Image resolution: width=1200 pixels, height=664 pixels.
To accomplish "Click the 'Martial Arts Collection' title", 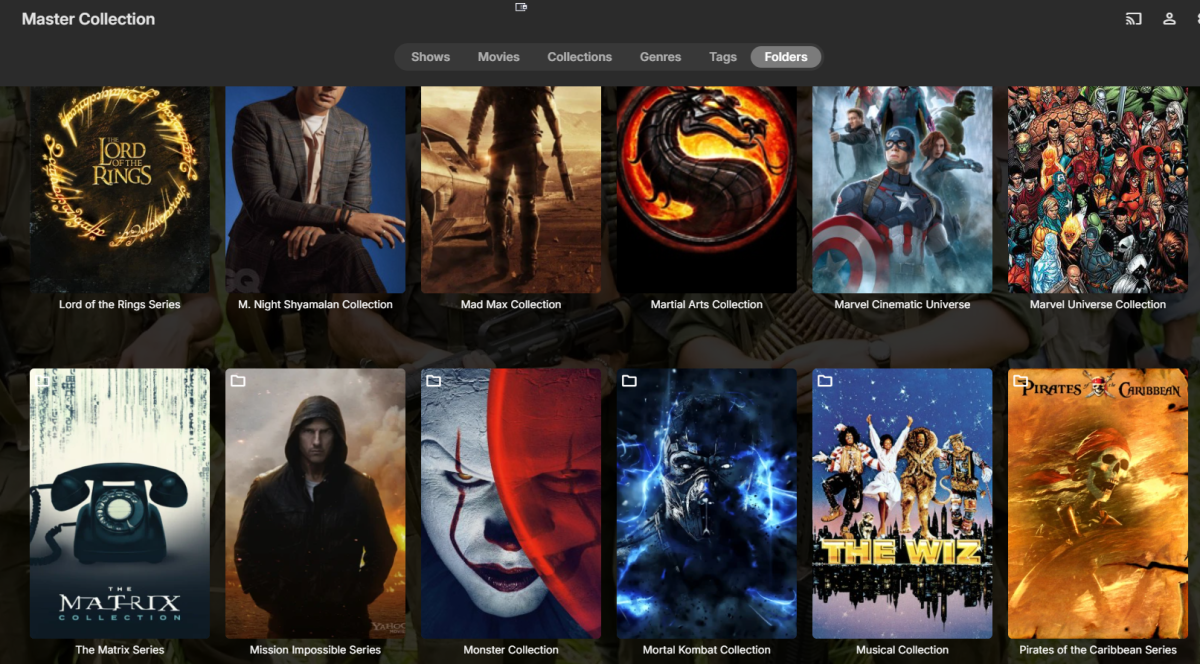I will 707,304.
